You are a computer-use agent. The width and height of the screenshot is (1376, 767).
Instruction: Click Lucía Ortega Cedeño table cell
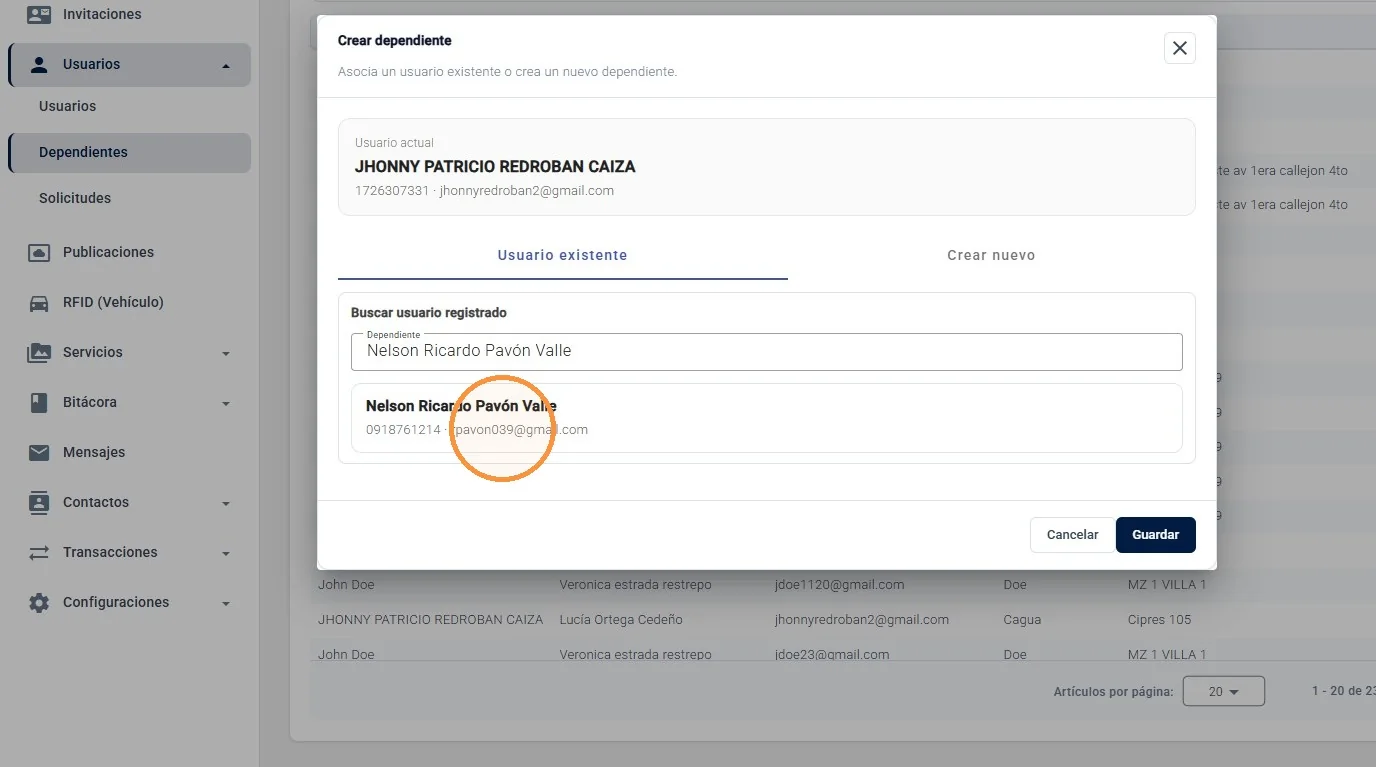click(x=621, y=619)
